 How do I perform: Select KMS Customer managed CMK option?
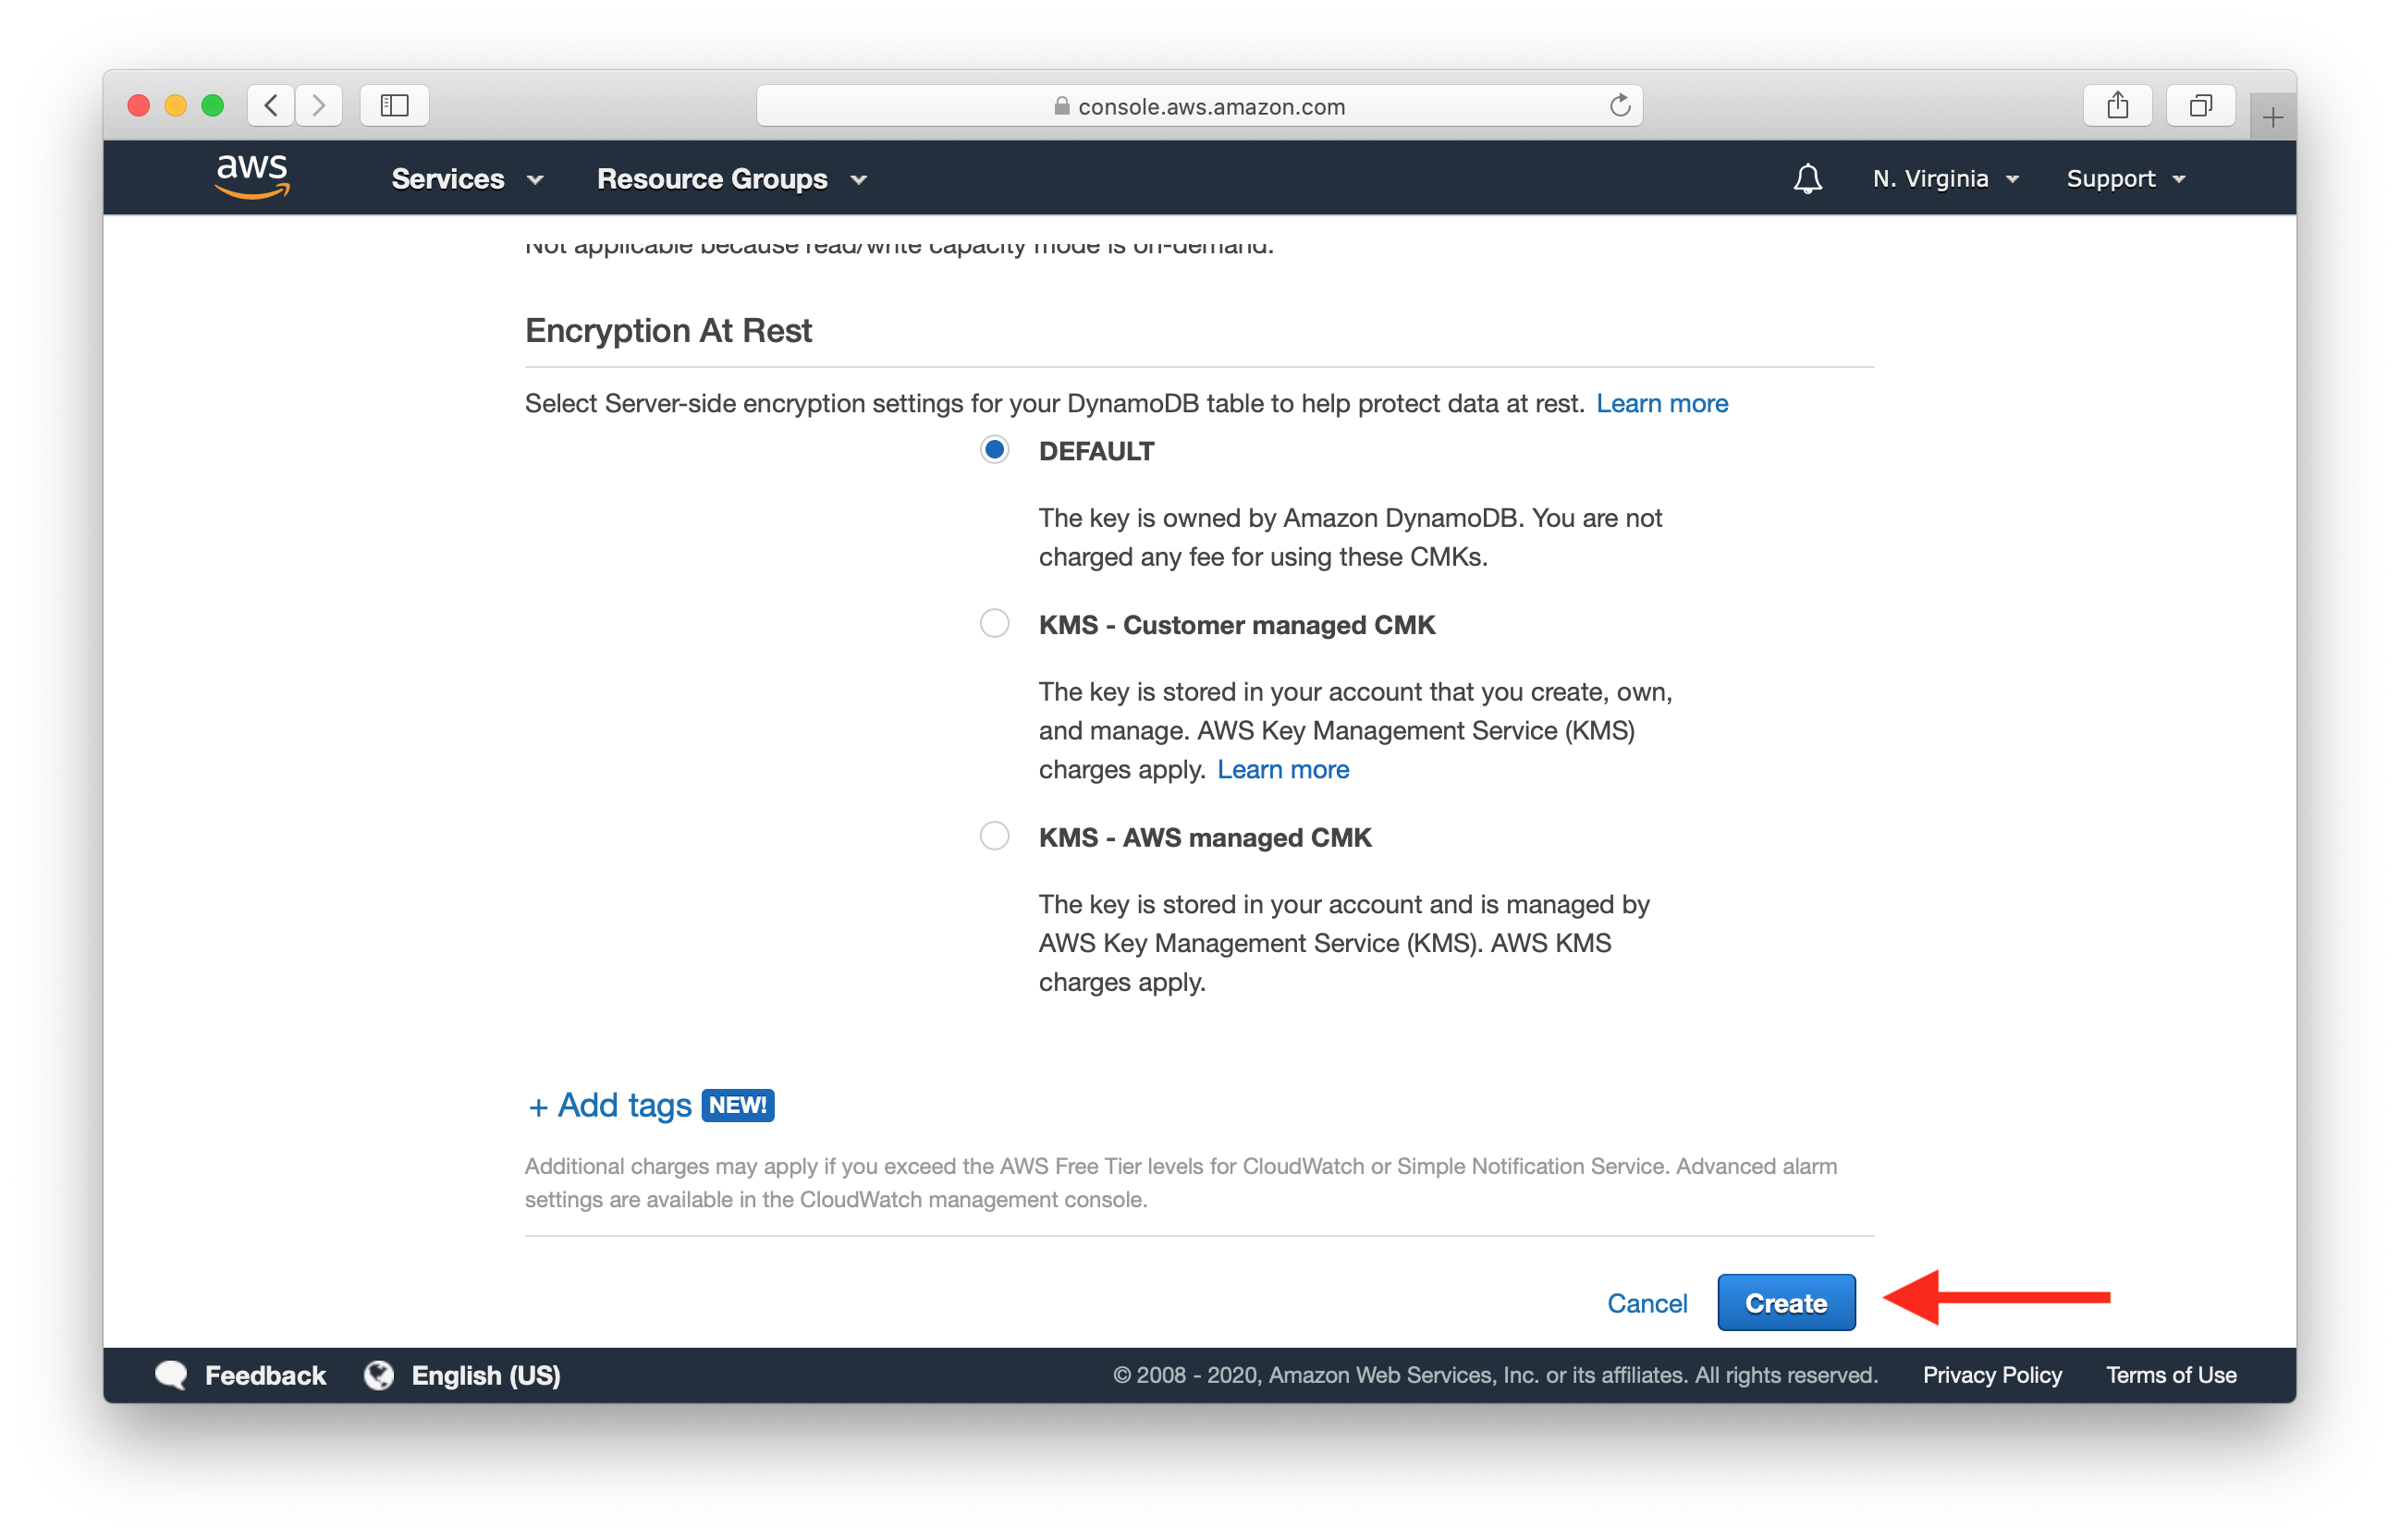(x=996, y=623)
